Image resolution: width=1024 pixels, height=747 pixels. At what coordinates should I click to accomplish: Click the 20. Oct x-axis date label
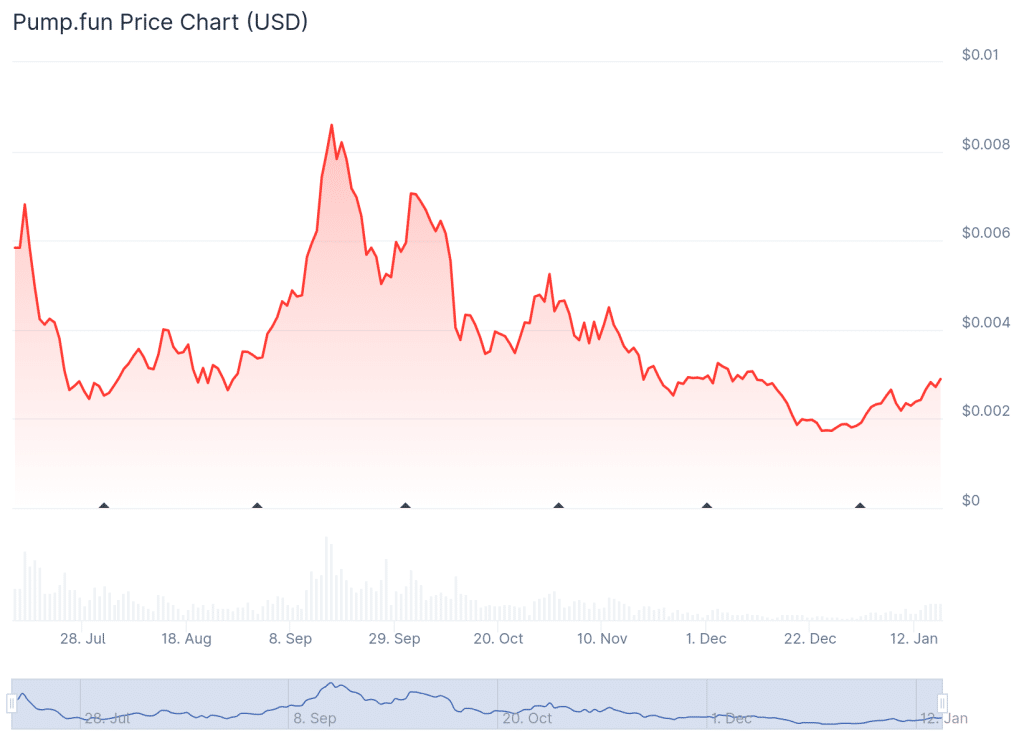(498, 639)
